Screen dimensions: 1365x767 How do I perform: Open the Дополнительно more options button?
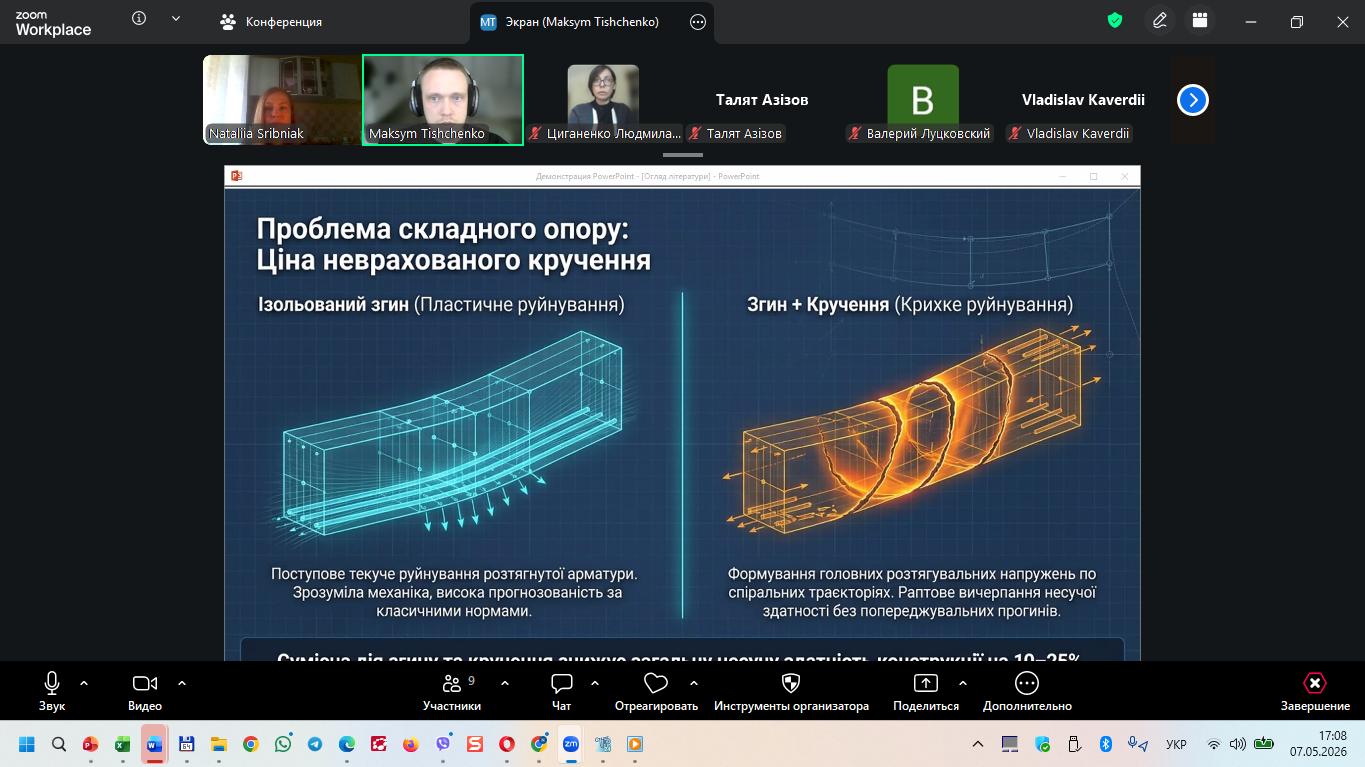(x=1027, y=691)
